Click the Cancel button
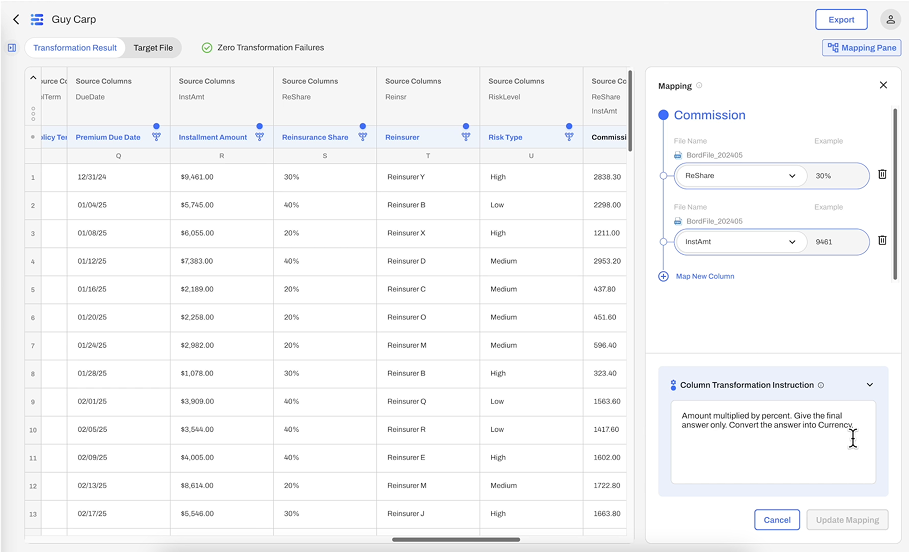This screenshot has height=553, width=909. click(x=777, y=520)
